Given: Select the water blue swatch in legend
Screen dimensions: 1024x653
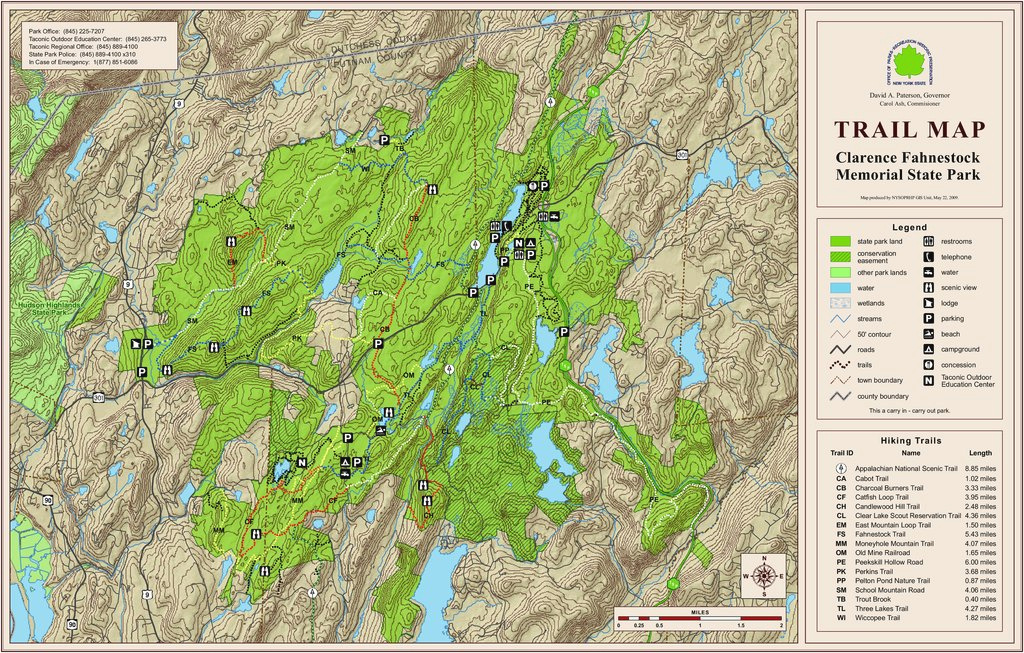Looking at the screenshot, I should click(x=839, y=287).
